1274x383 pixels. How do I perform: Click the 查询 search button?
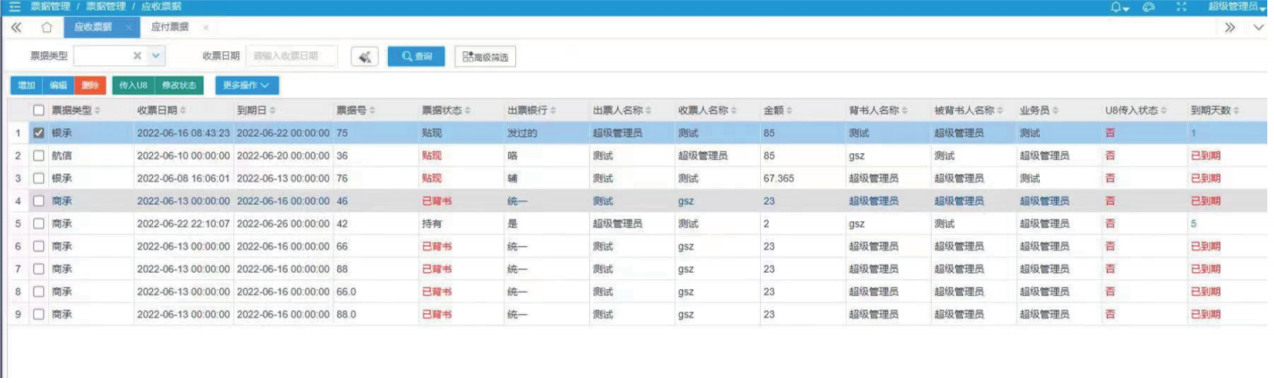tap(416, 57)
